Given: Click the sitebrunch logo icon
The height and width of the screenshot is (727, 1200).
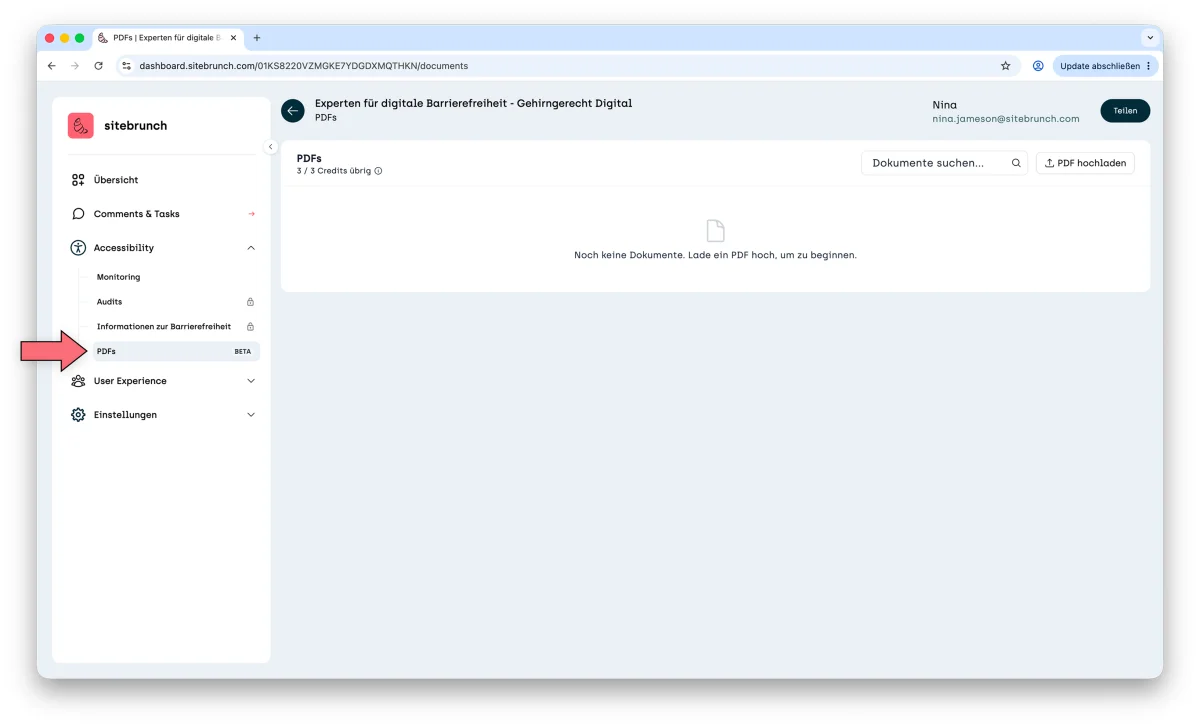Looking at the screenshot, I should click(81, 126).
